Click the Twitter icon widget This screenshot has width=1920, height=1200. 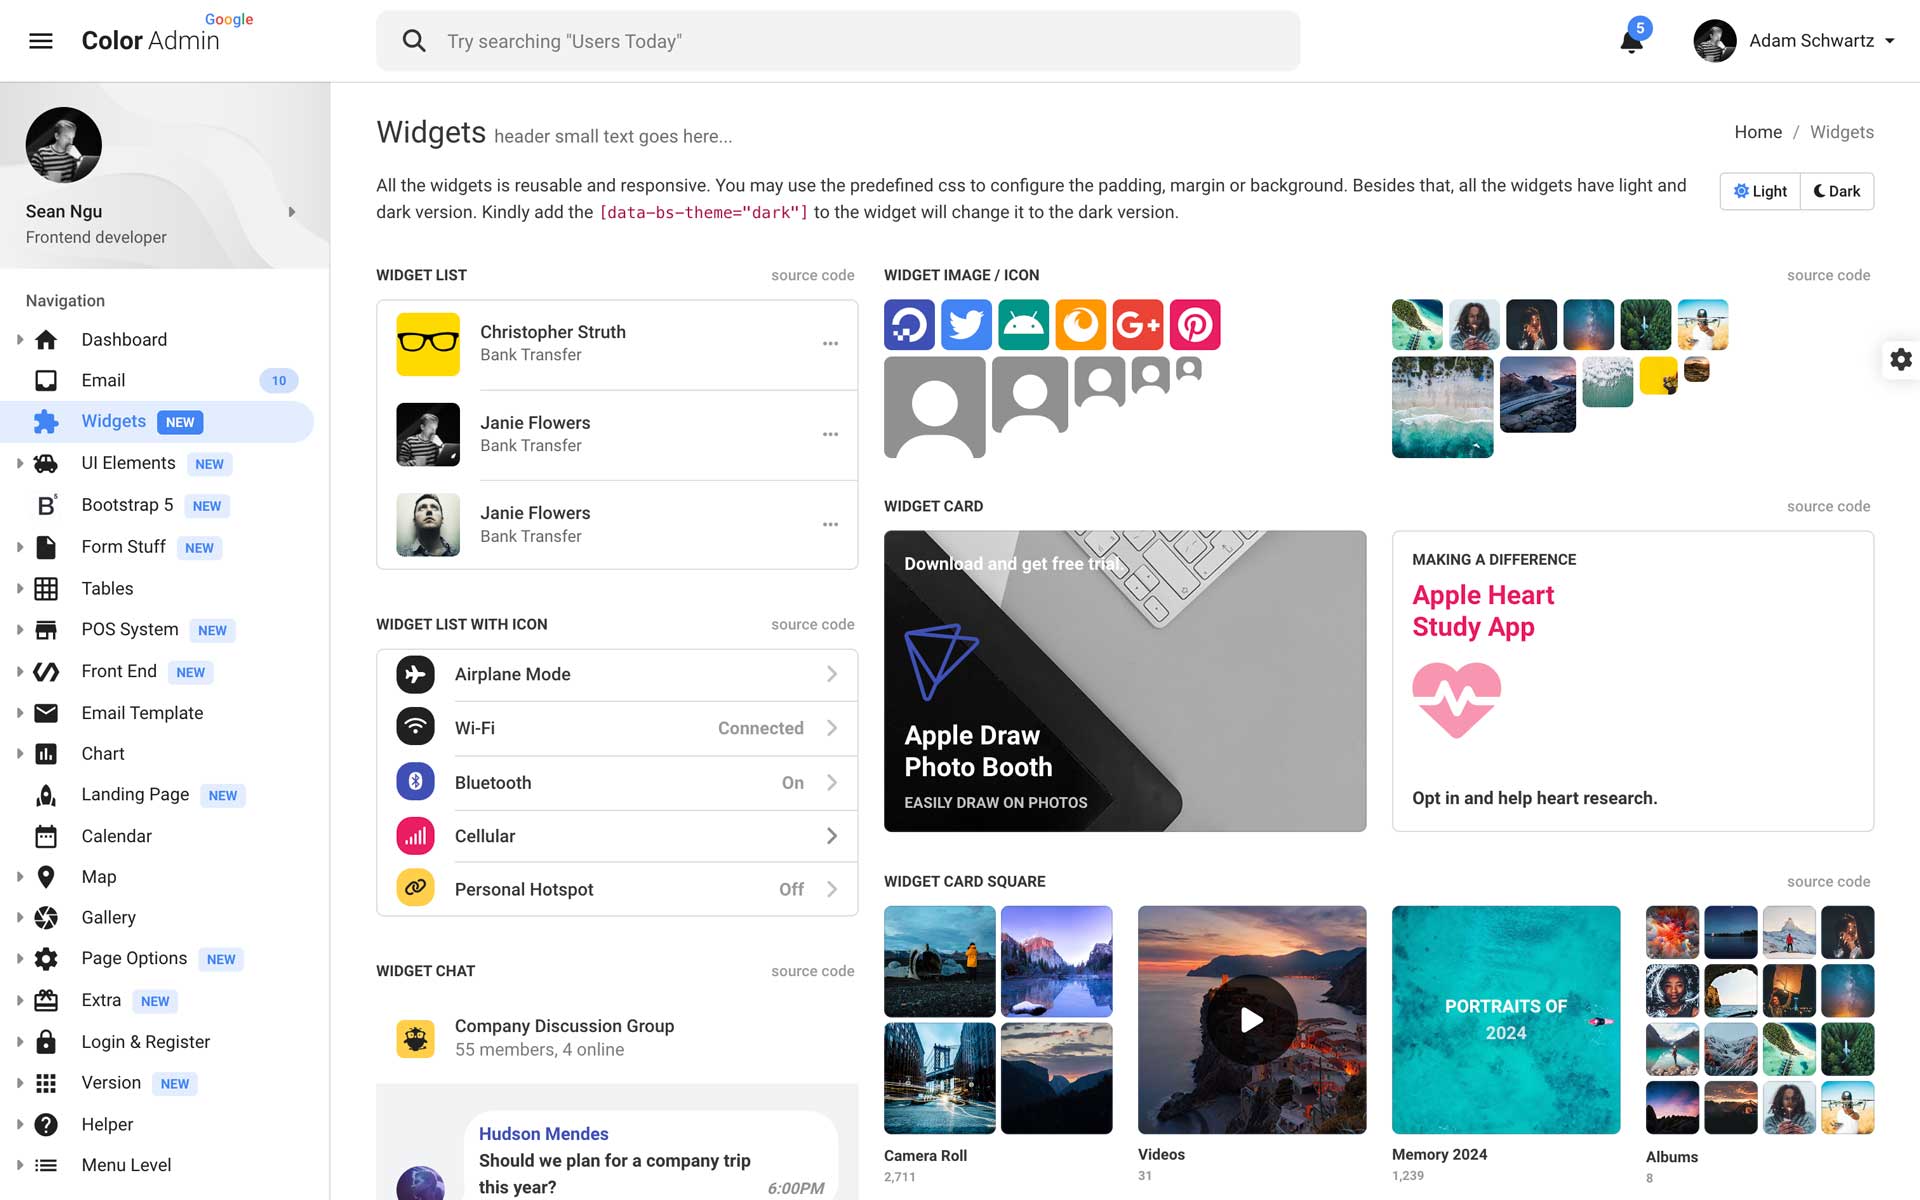pos(966,325)
